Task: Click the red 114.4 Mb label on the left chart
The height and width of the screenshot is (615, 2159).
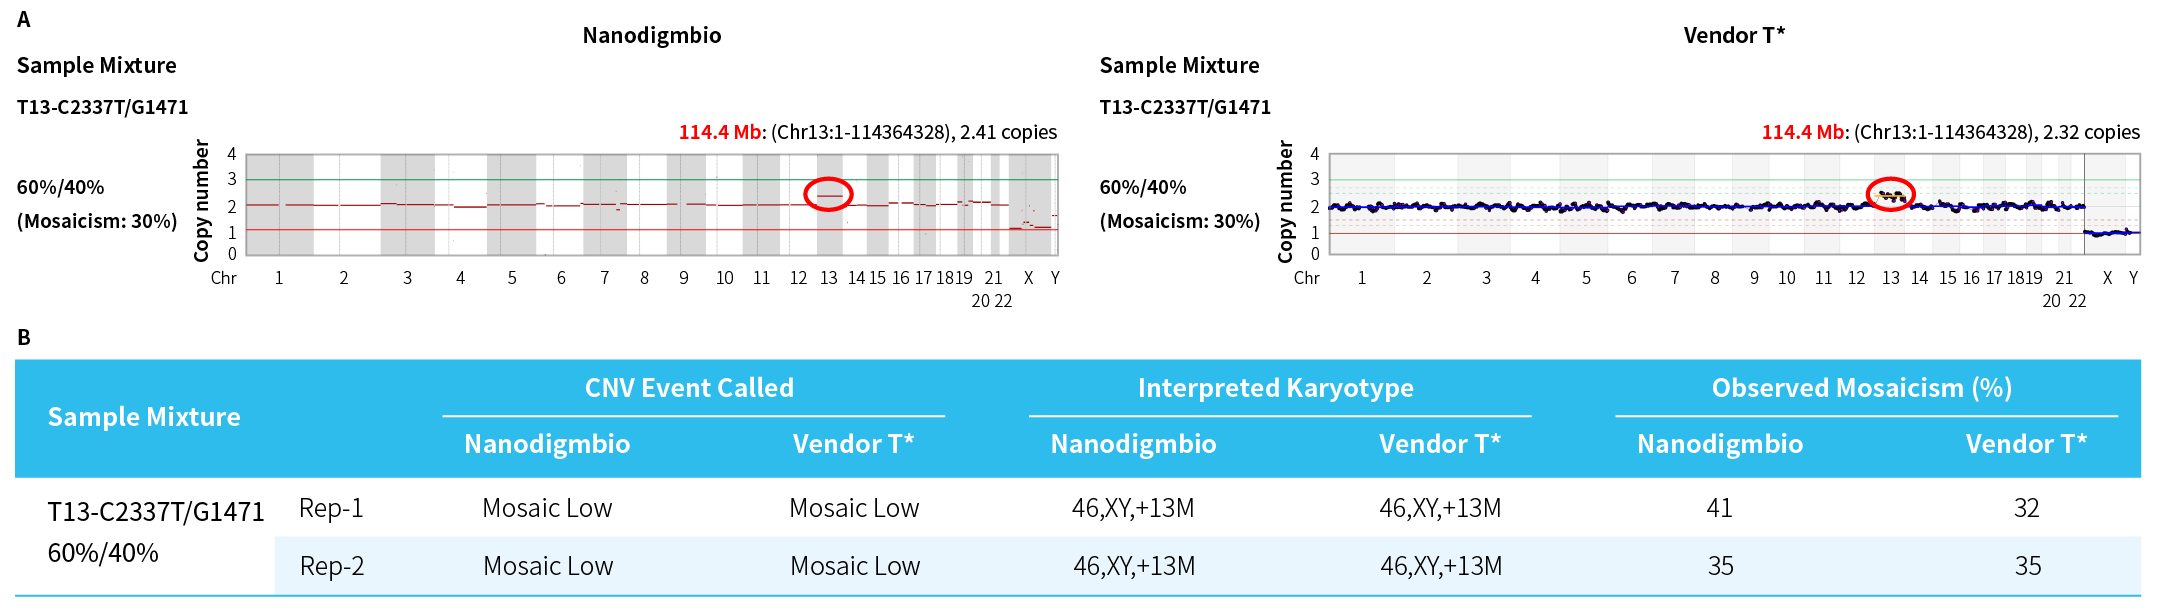Action: tap(721, 133)
